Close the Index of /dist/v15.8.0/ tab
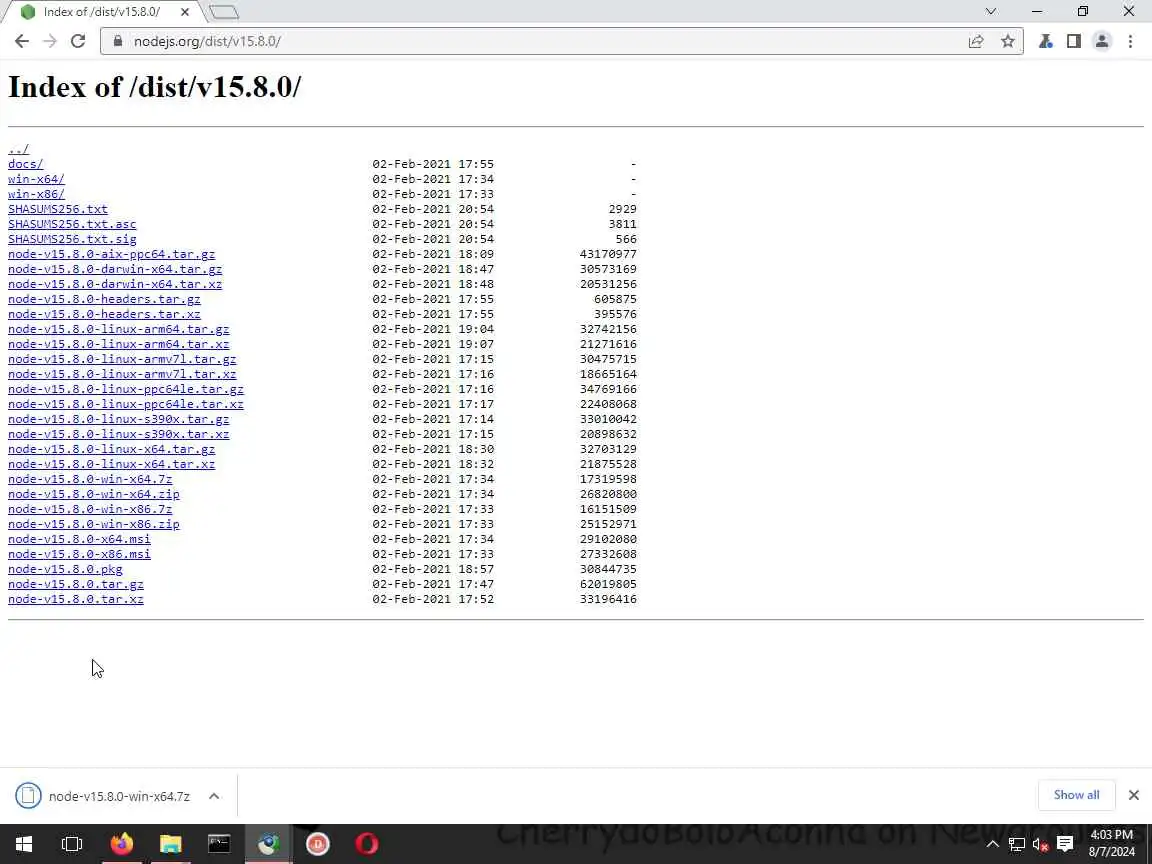 click(x=185, y=12)
